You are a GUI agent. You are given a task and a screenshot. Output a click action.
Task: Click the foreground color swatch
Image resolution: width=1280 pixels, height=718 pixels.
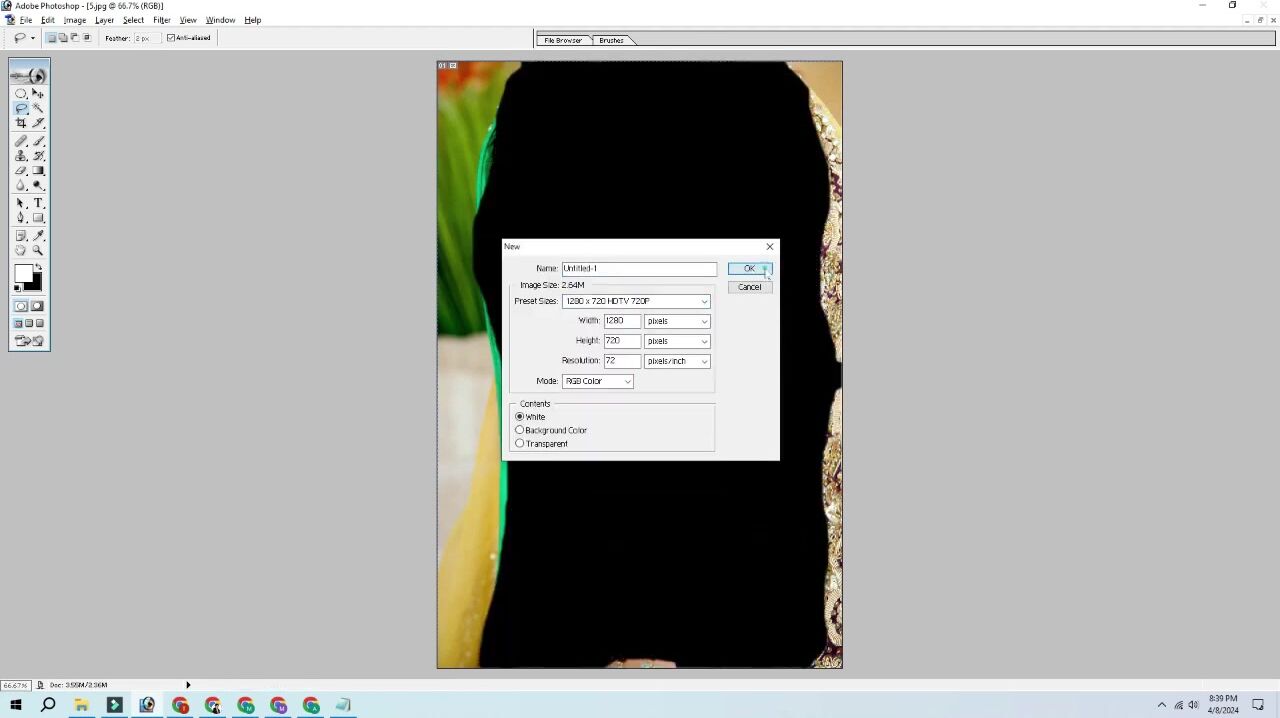tap(23, 274)
